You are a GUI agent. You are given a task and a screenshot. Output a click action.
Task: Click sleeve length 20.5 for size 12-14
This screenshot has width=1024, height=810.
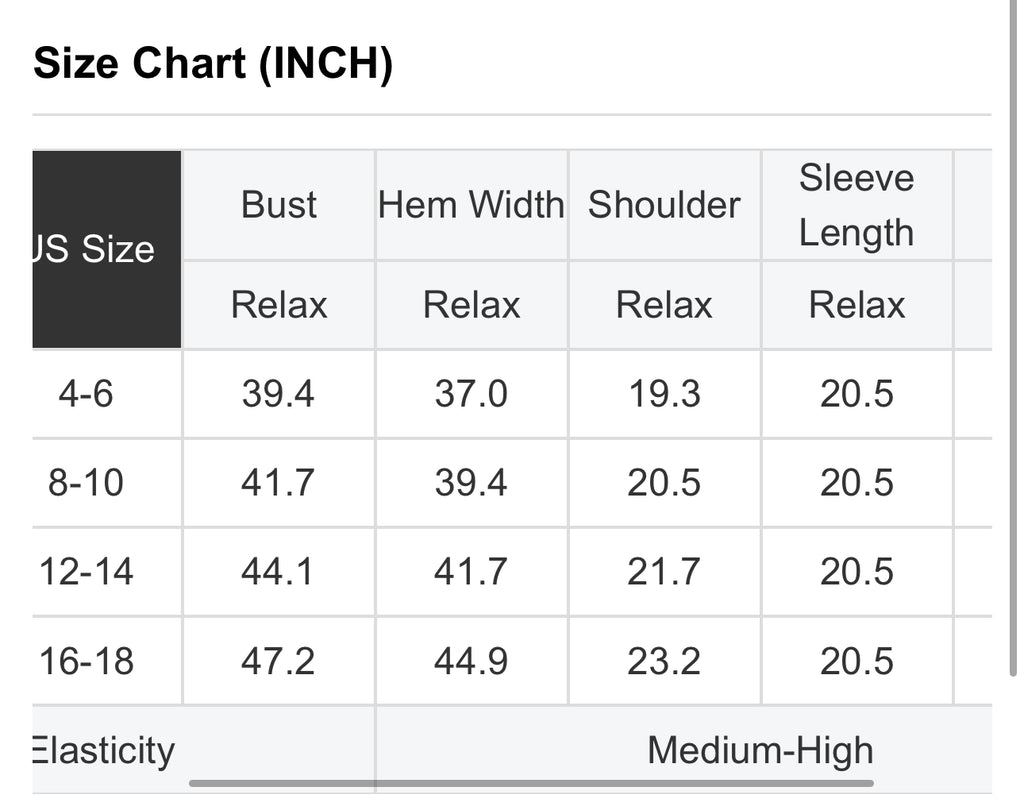857,572
